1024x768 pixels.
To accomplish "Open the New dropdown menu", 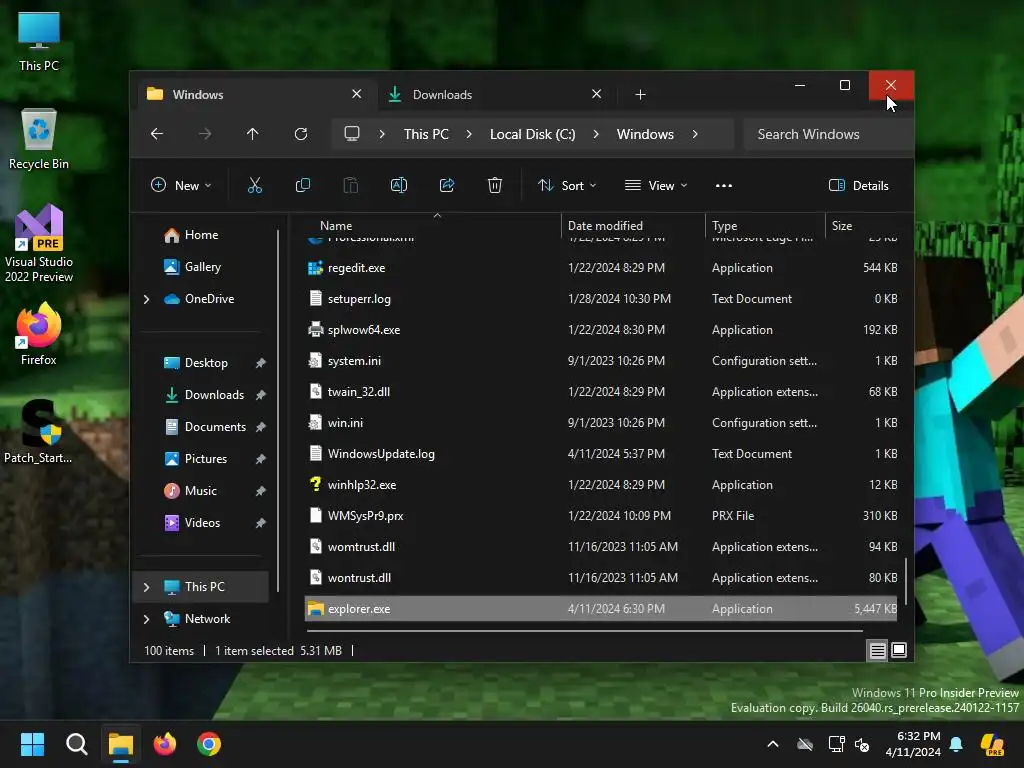I will pos(181,185).
